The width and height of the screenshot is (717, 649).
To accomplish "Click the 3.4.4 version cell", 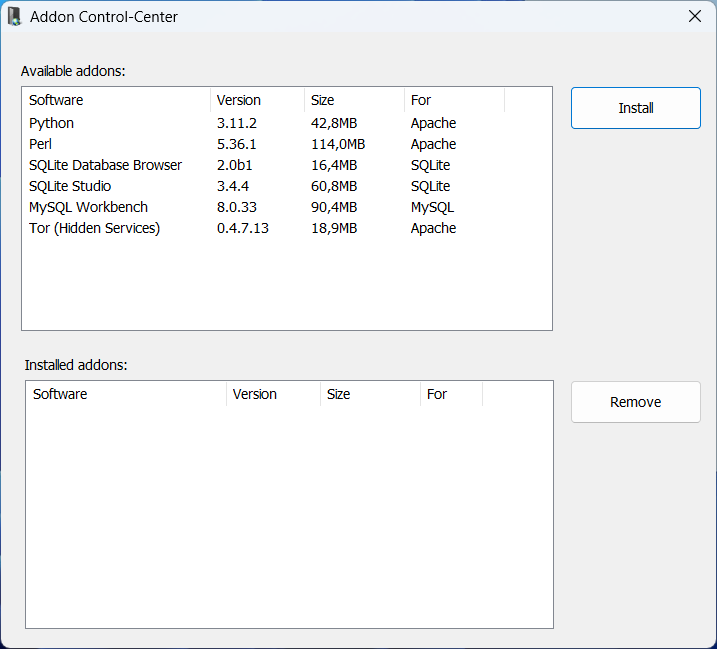I will [x=233, y=186].
